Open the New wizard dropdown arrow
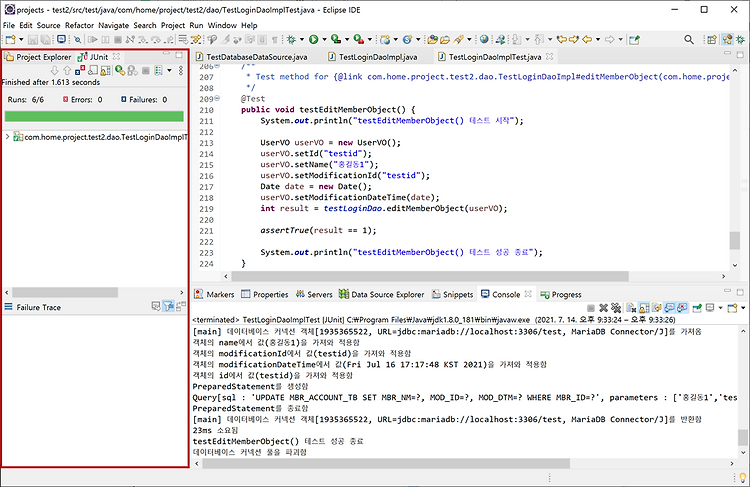Screen dimensions: 750x487 pyautogui.click(x=21, y=40)
